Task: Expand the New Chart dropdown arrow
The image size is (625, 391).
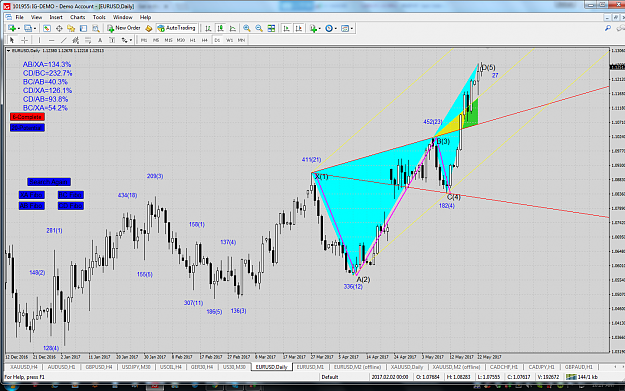Action: (x=19, y=29)
